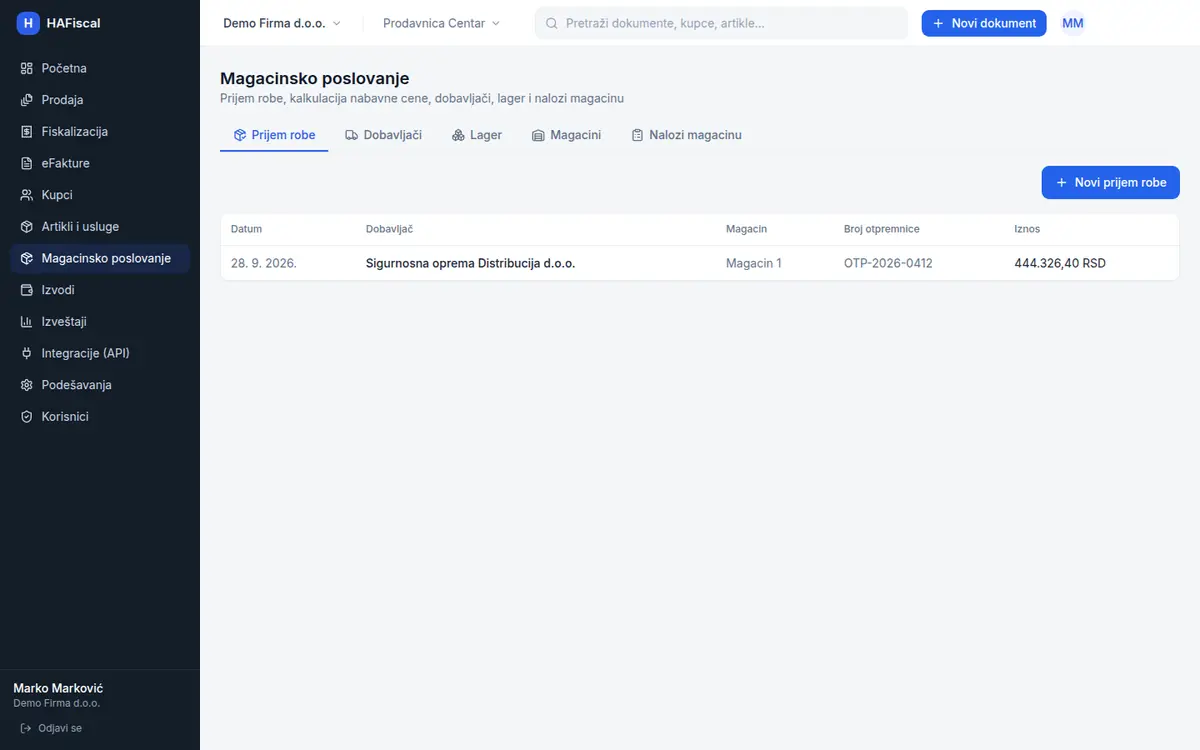Select the Kupci people icon
The height and width of the screenshot is (750, 1200).
27,195
